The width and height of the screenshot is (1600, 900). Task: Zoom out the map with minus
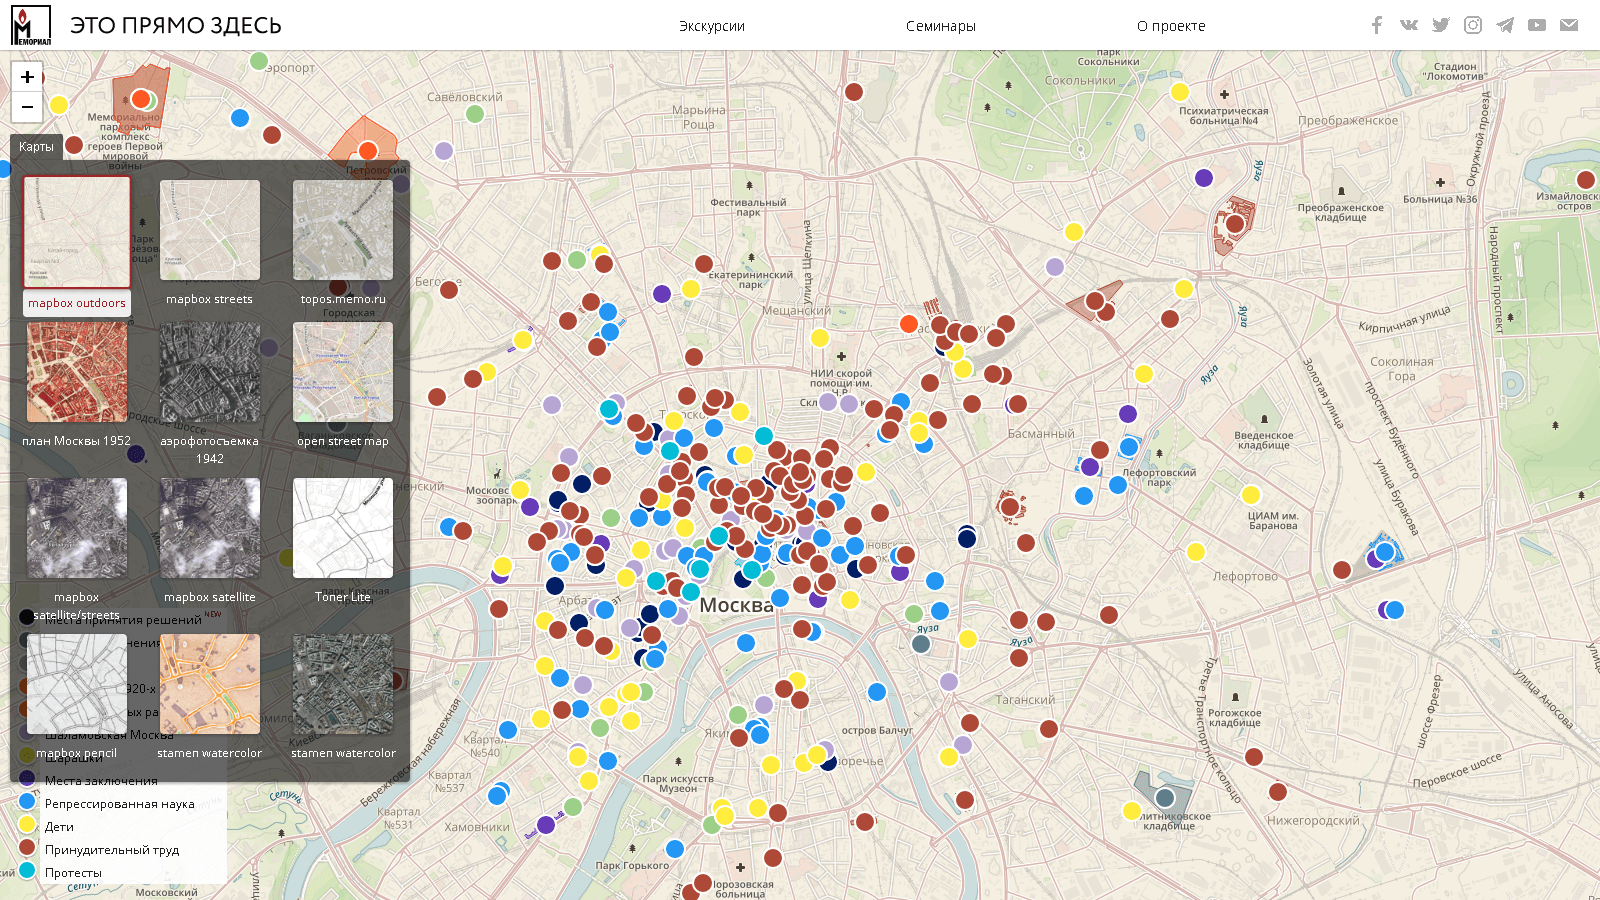[x=27, y=106]
